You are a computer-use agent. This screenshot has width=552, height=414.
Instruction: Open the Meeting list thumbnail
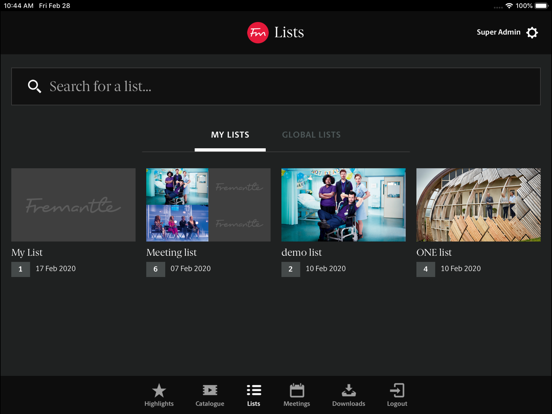[x=208, y=205]
